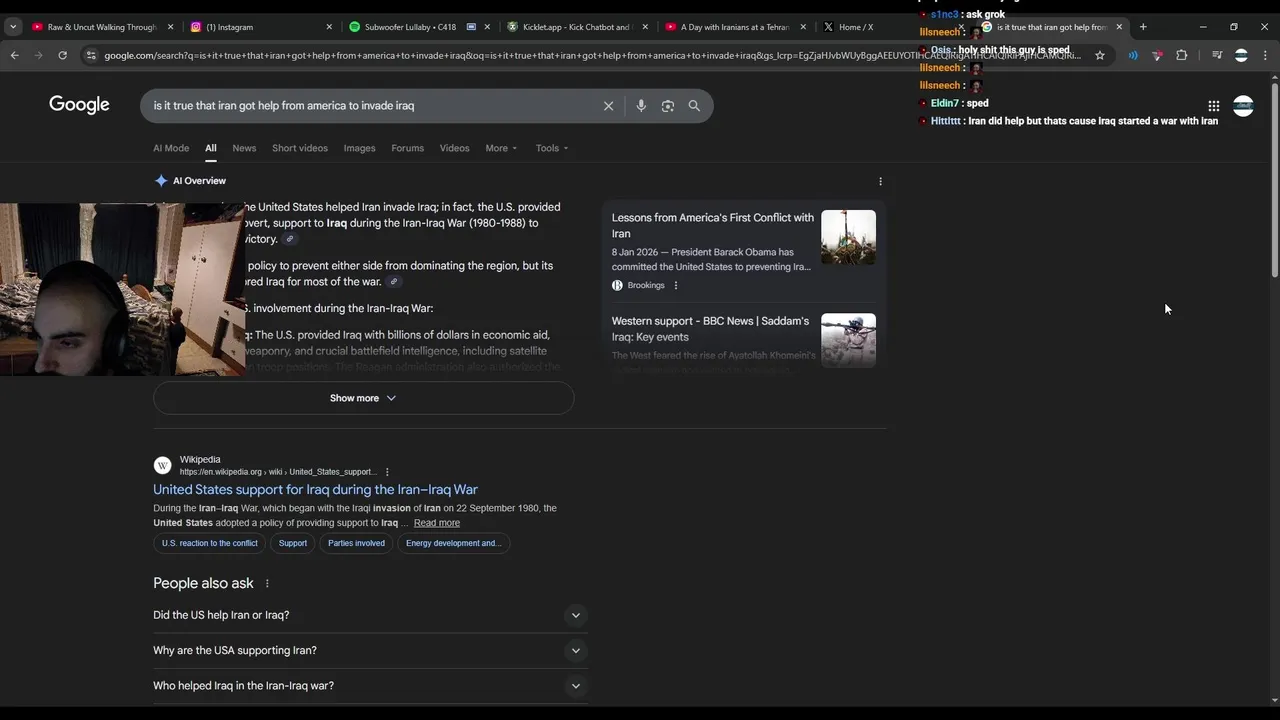Open 'People also ask' three-dot menu
This screenshot has width=1280, height=720.
point(267,583)
